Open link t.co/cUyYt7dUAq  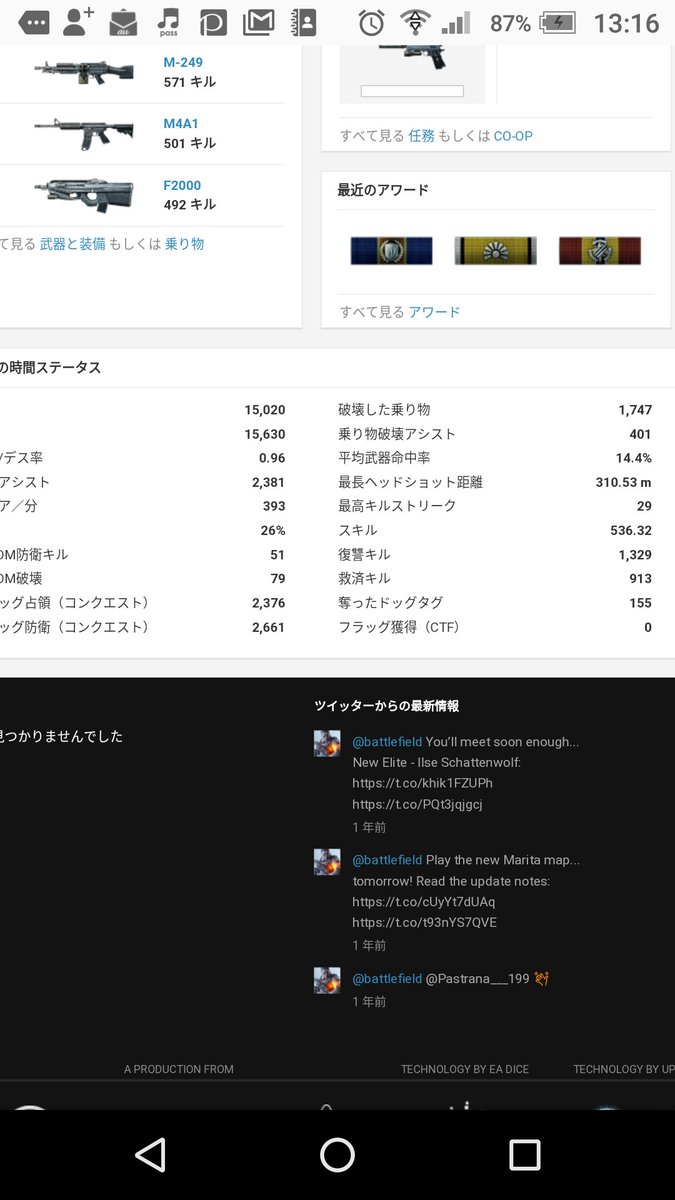(424, 901)
